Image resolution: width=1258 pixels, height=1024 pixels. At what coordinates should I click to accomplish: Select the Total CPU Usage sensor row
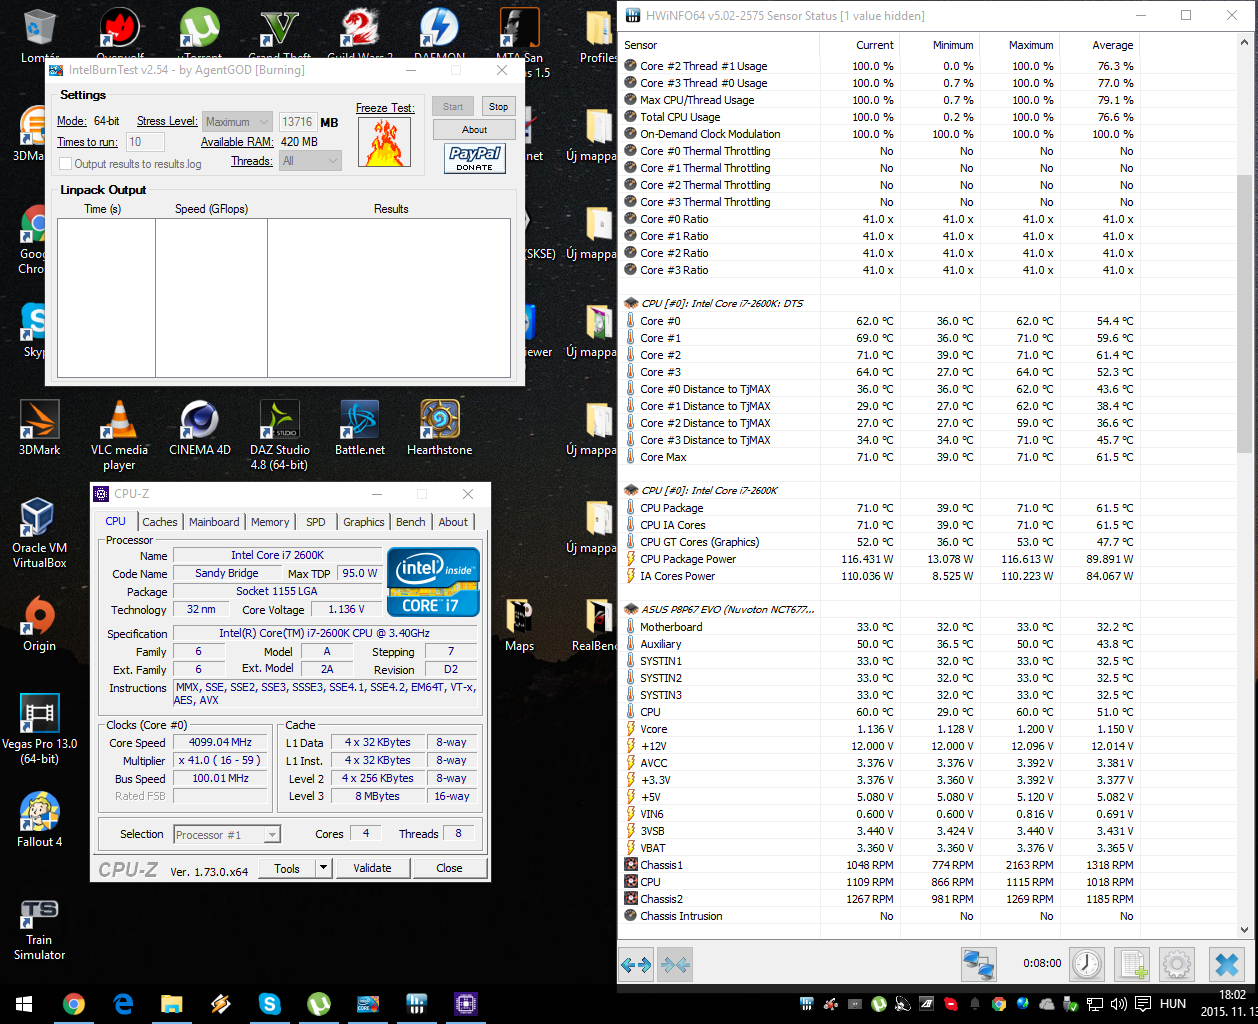[x=880, y=117]
